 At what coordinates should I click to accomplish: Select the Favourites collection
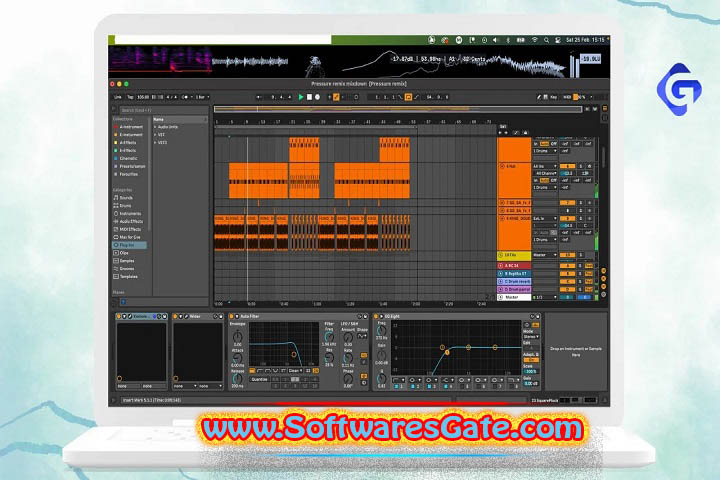[128, 174]
